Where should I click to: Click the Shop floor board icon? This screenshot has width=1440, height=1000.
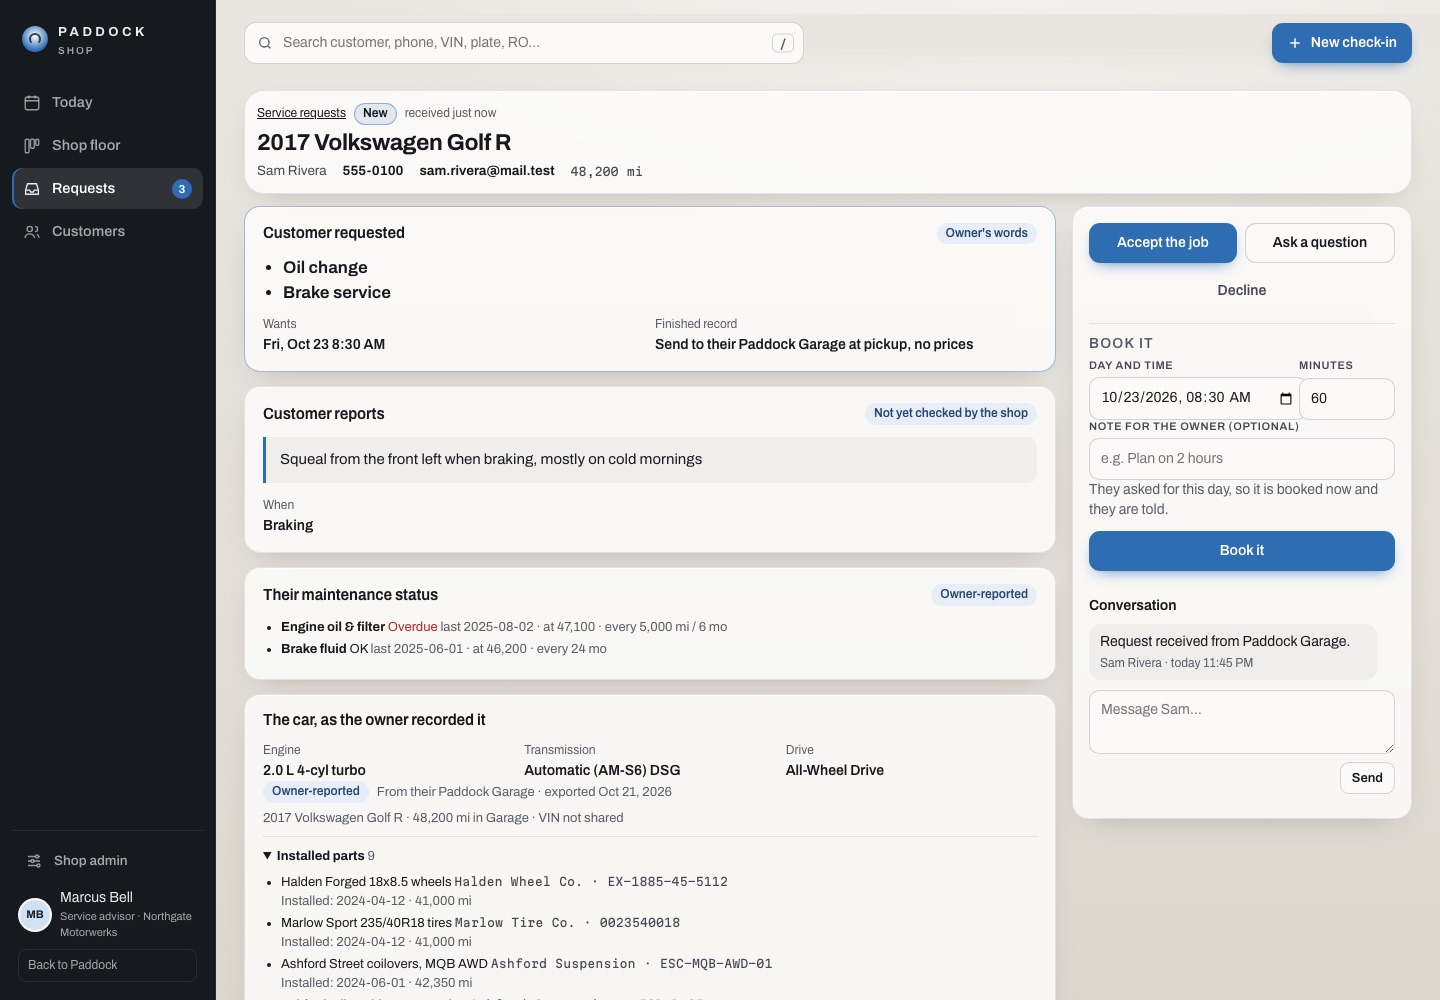[x=32, y=145]
